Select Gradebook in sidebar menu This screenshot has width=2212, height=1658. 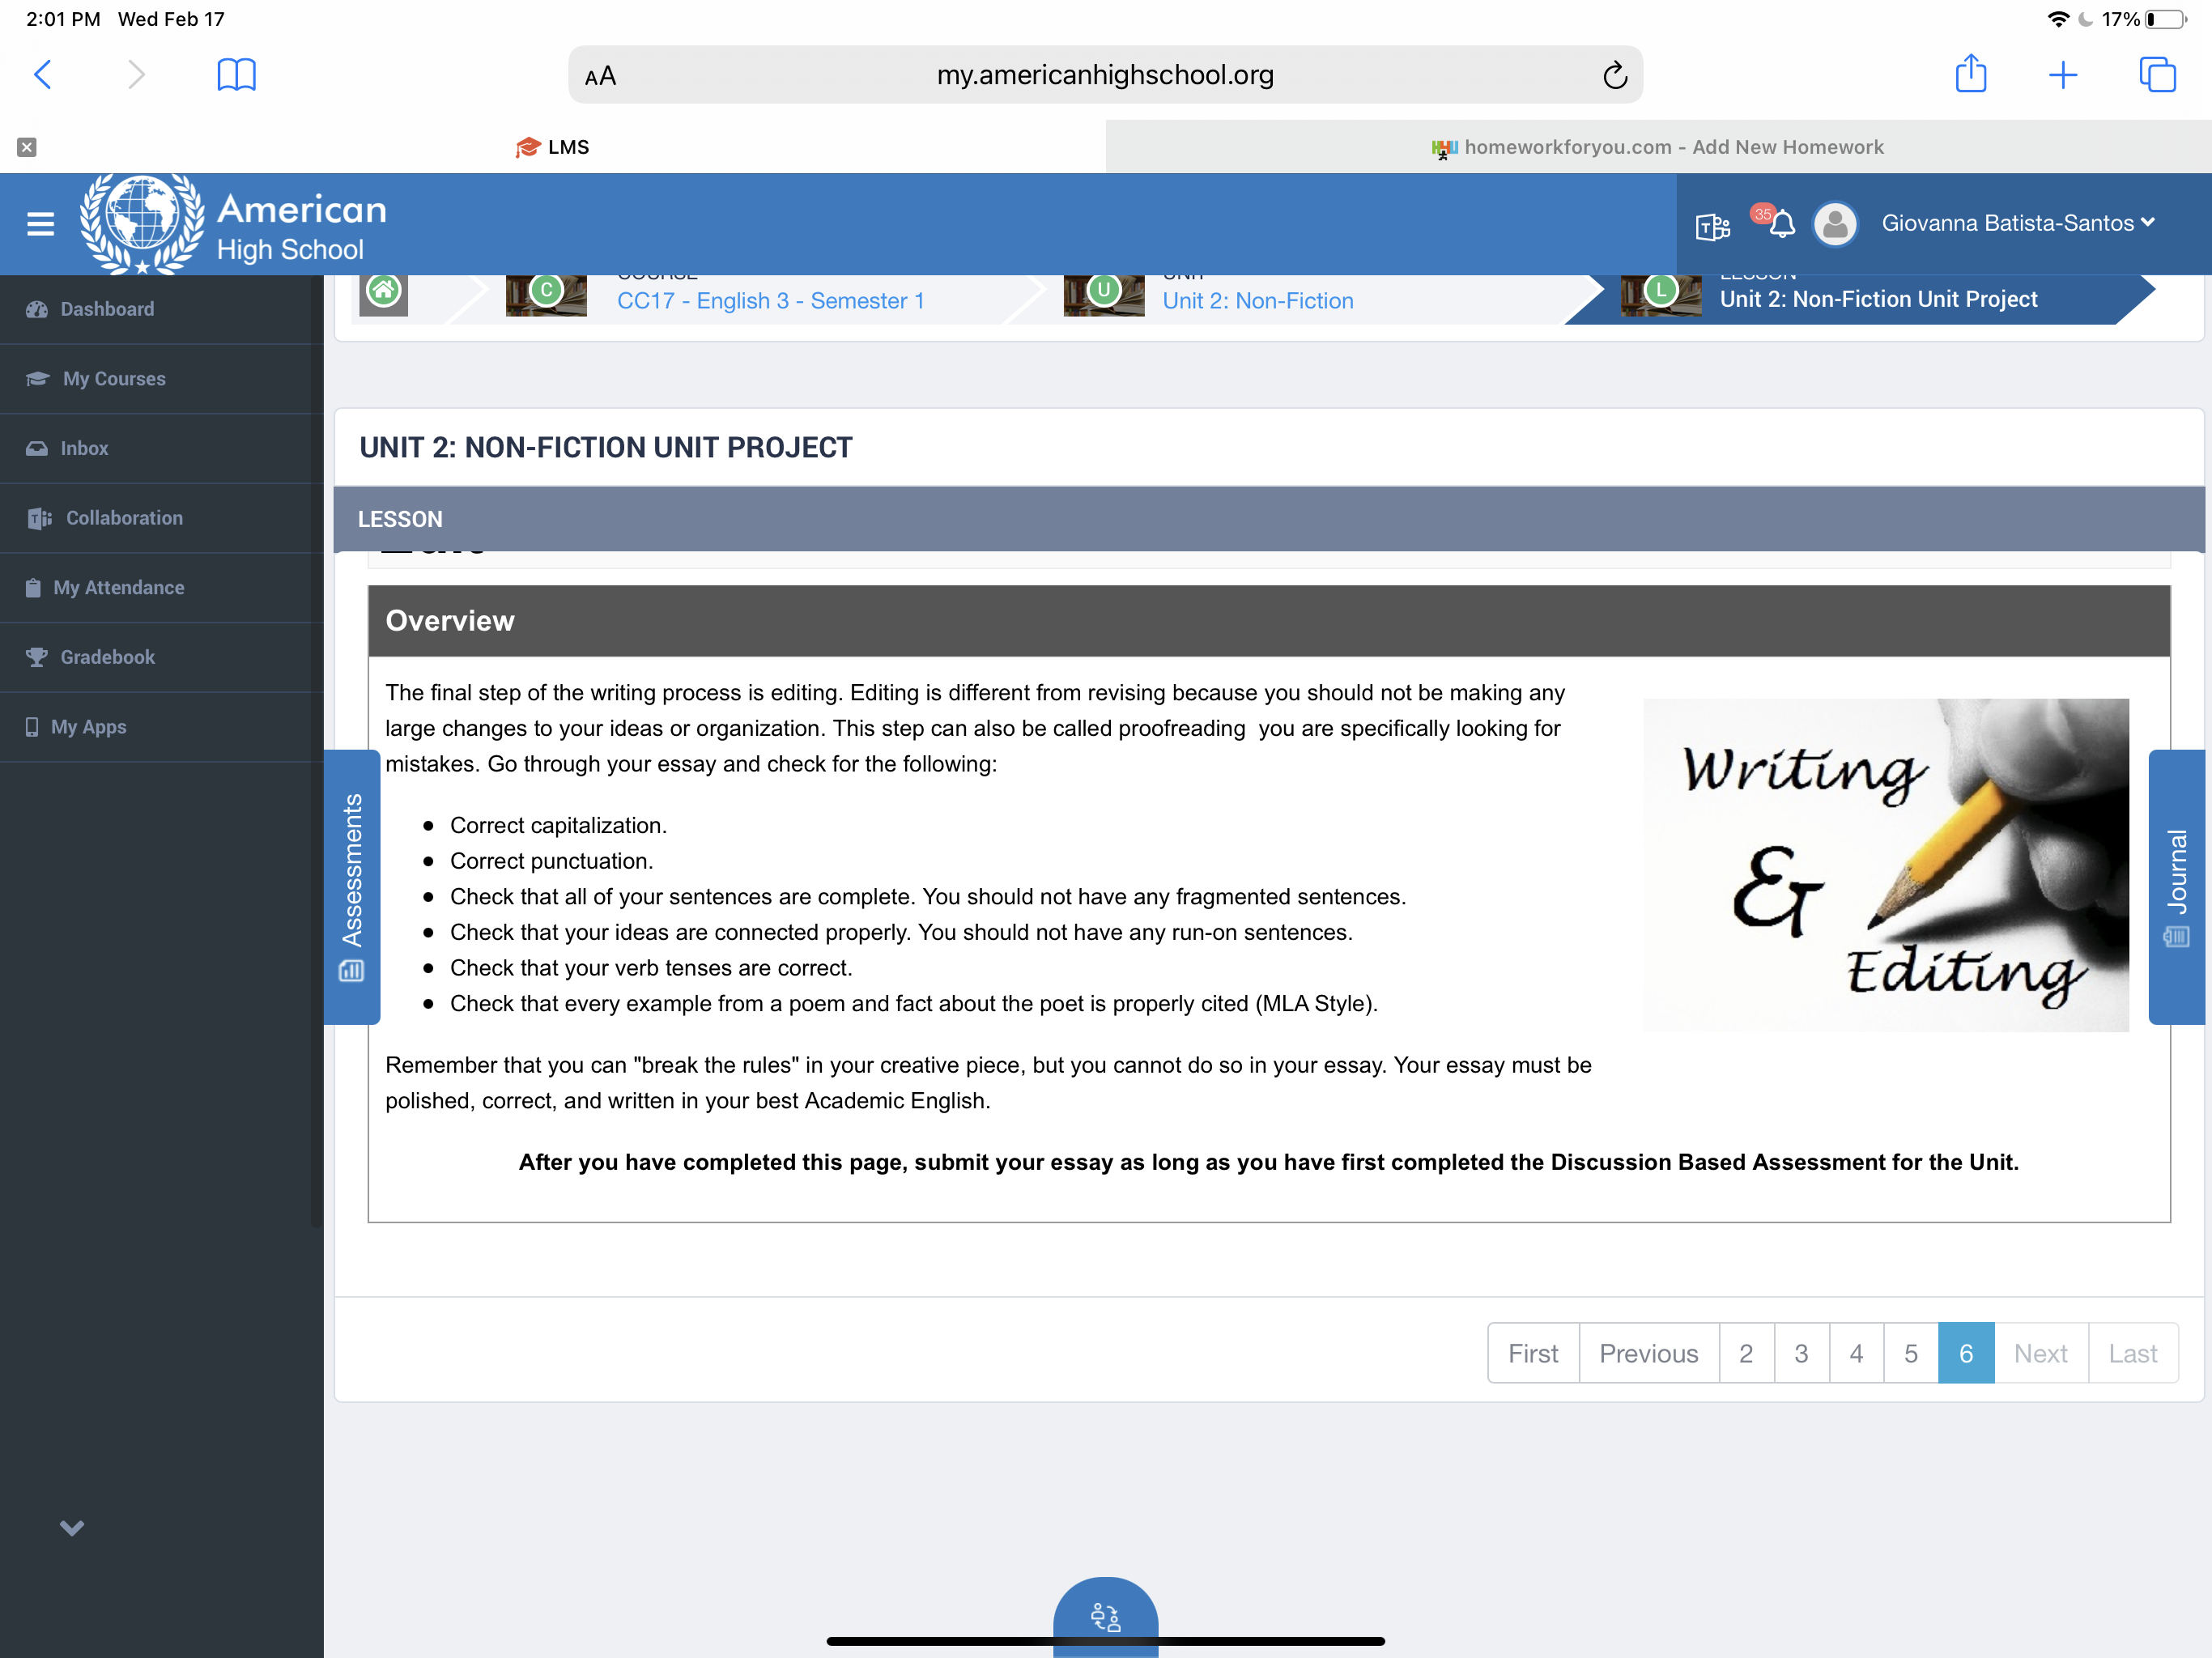107,657
